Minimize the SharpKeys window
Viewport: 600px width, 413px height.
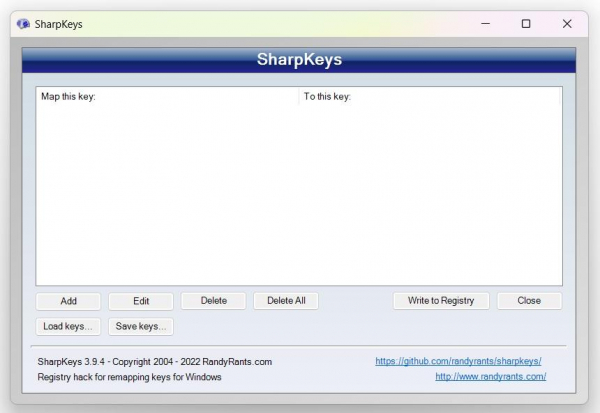(x=485, y=24)
